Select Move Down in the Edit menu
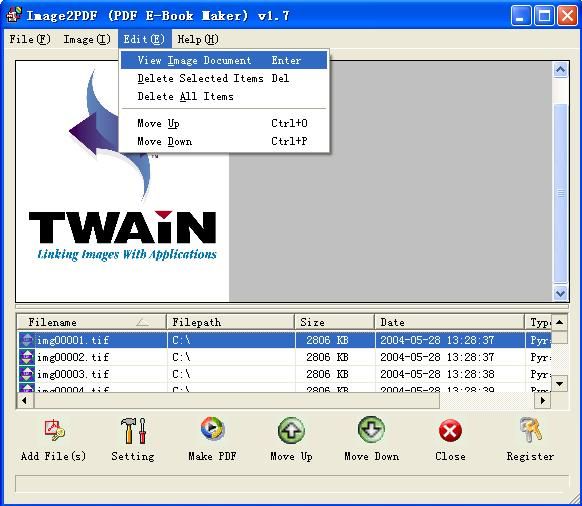Screen dimensions: 582x506 pyautogui.click(x=224, y=141)
